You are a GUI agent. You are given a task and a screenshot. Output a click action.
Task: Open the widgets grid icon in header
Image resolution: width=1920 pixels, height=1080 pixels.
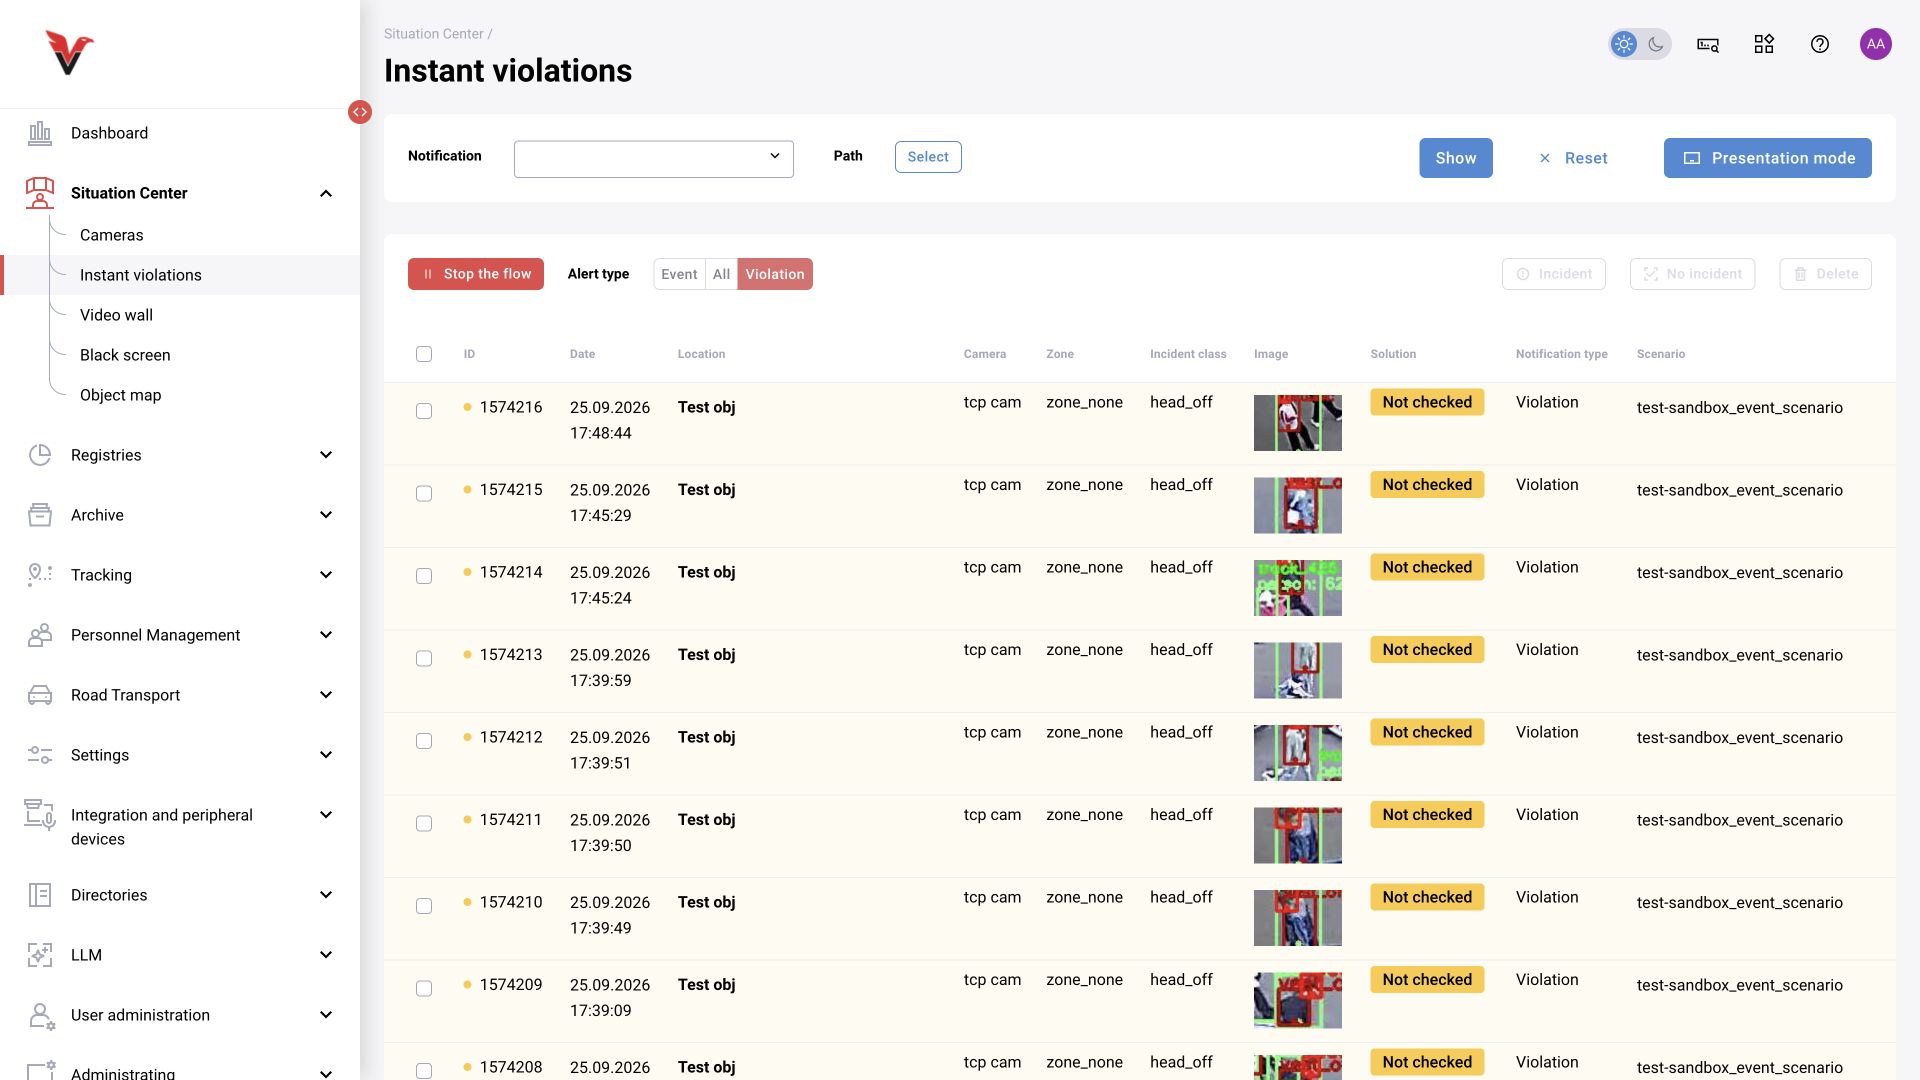point(1764,44)
